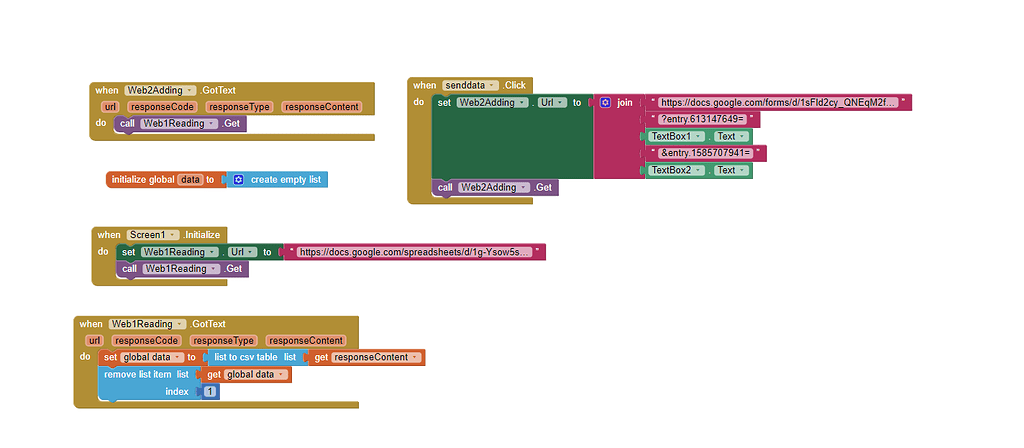1024x448 pixels.
Task: Expand get responseContent variable dropdown
Action: 416,358
